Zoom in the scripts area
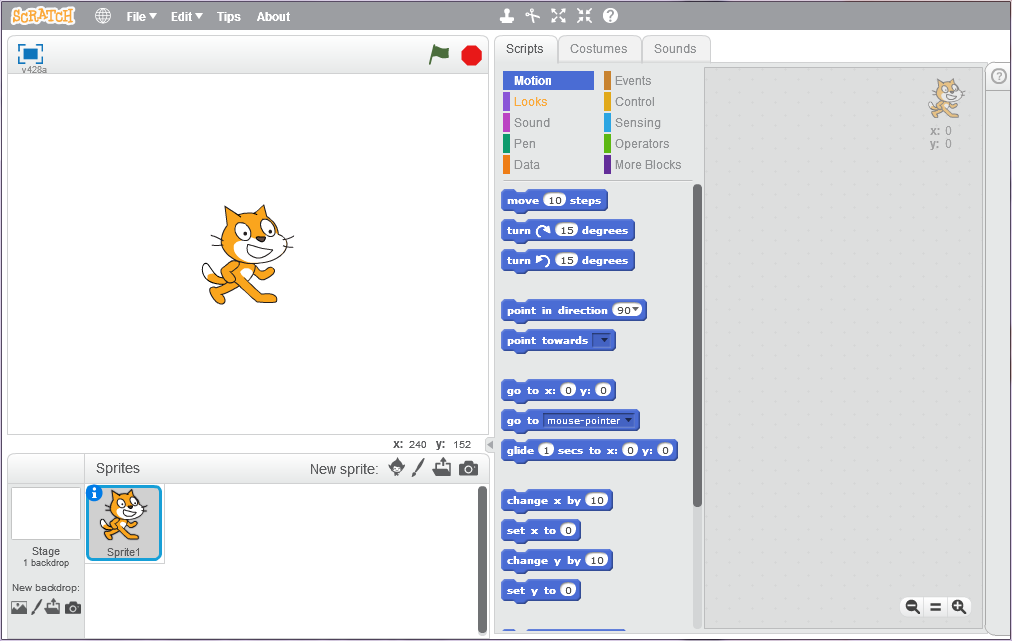 coord(958,607)
